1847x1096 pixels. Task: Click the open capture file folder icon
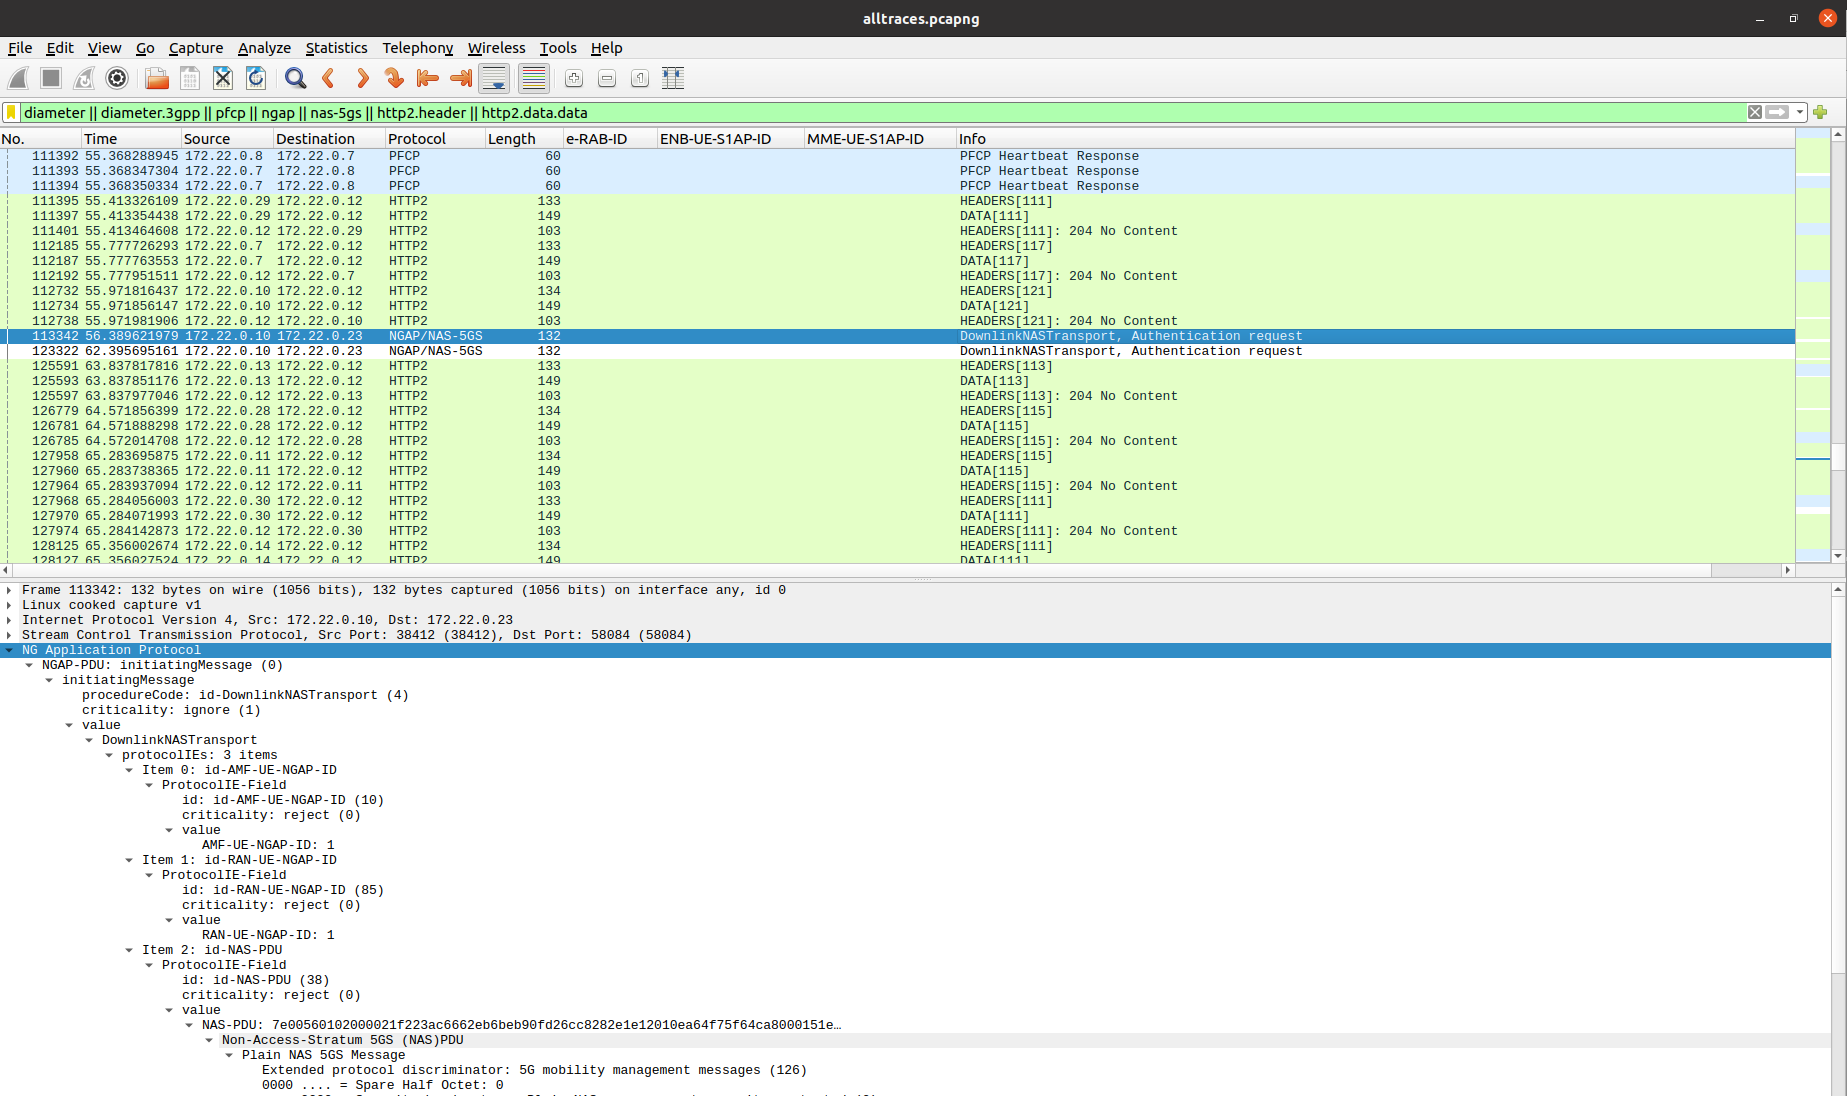pyautogui.click(x=156, y=78)
